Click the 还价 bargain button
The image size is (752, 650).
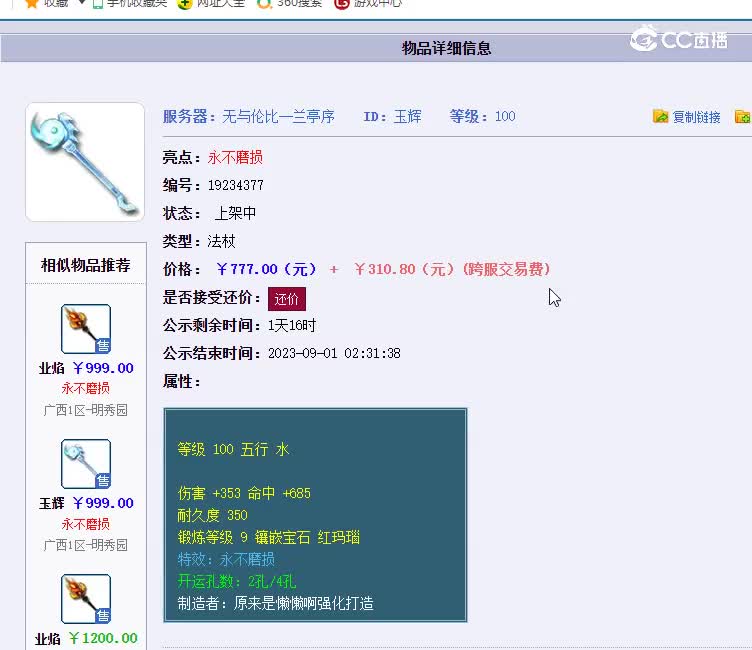[x=286, y=299]
